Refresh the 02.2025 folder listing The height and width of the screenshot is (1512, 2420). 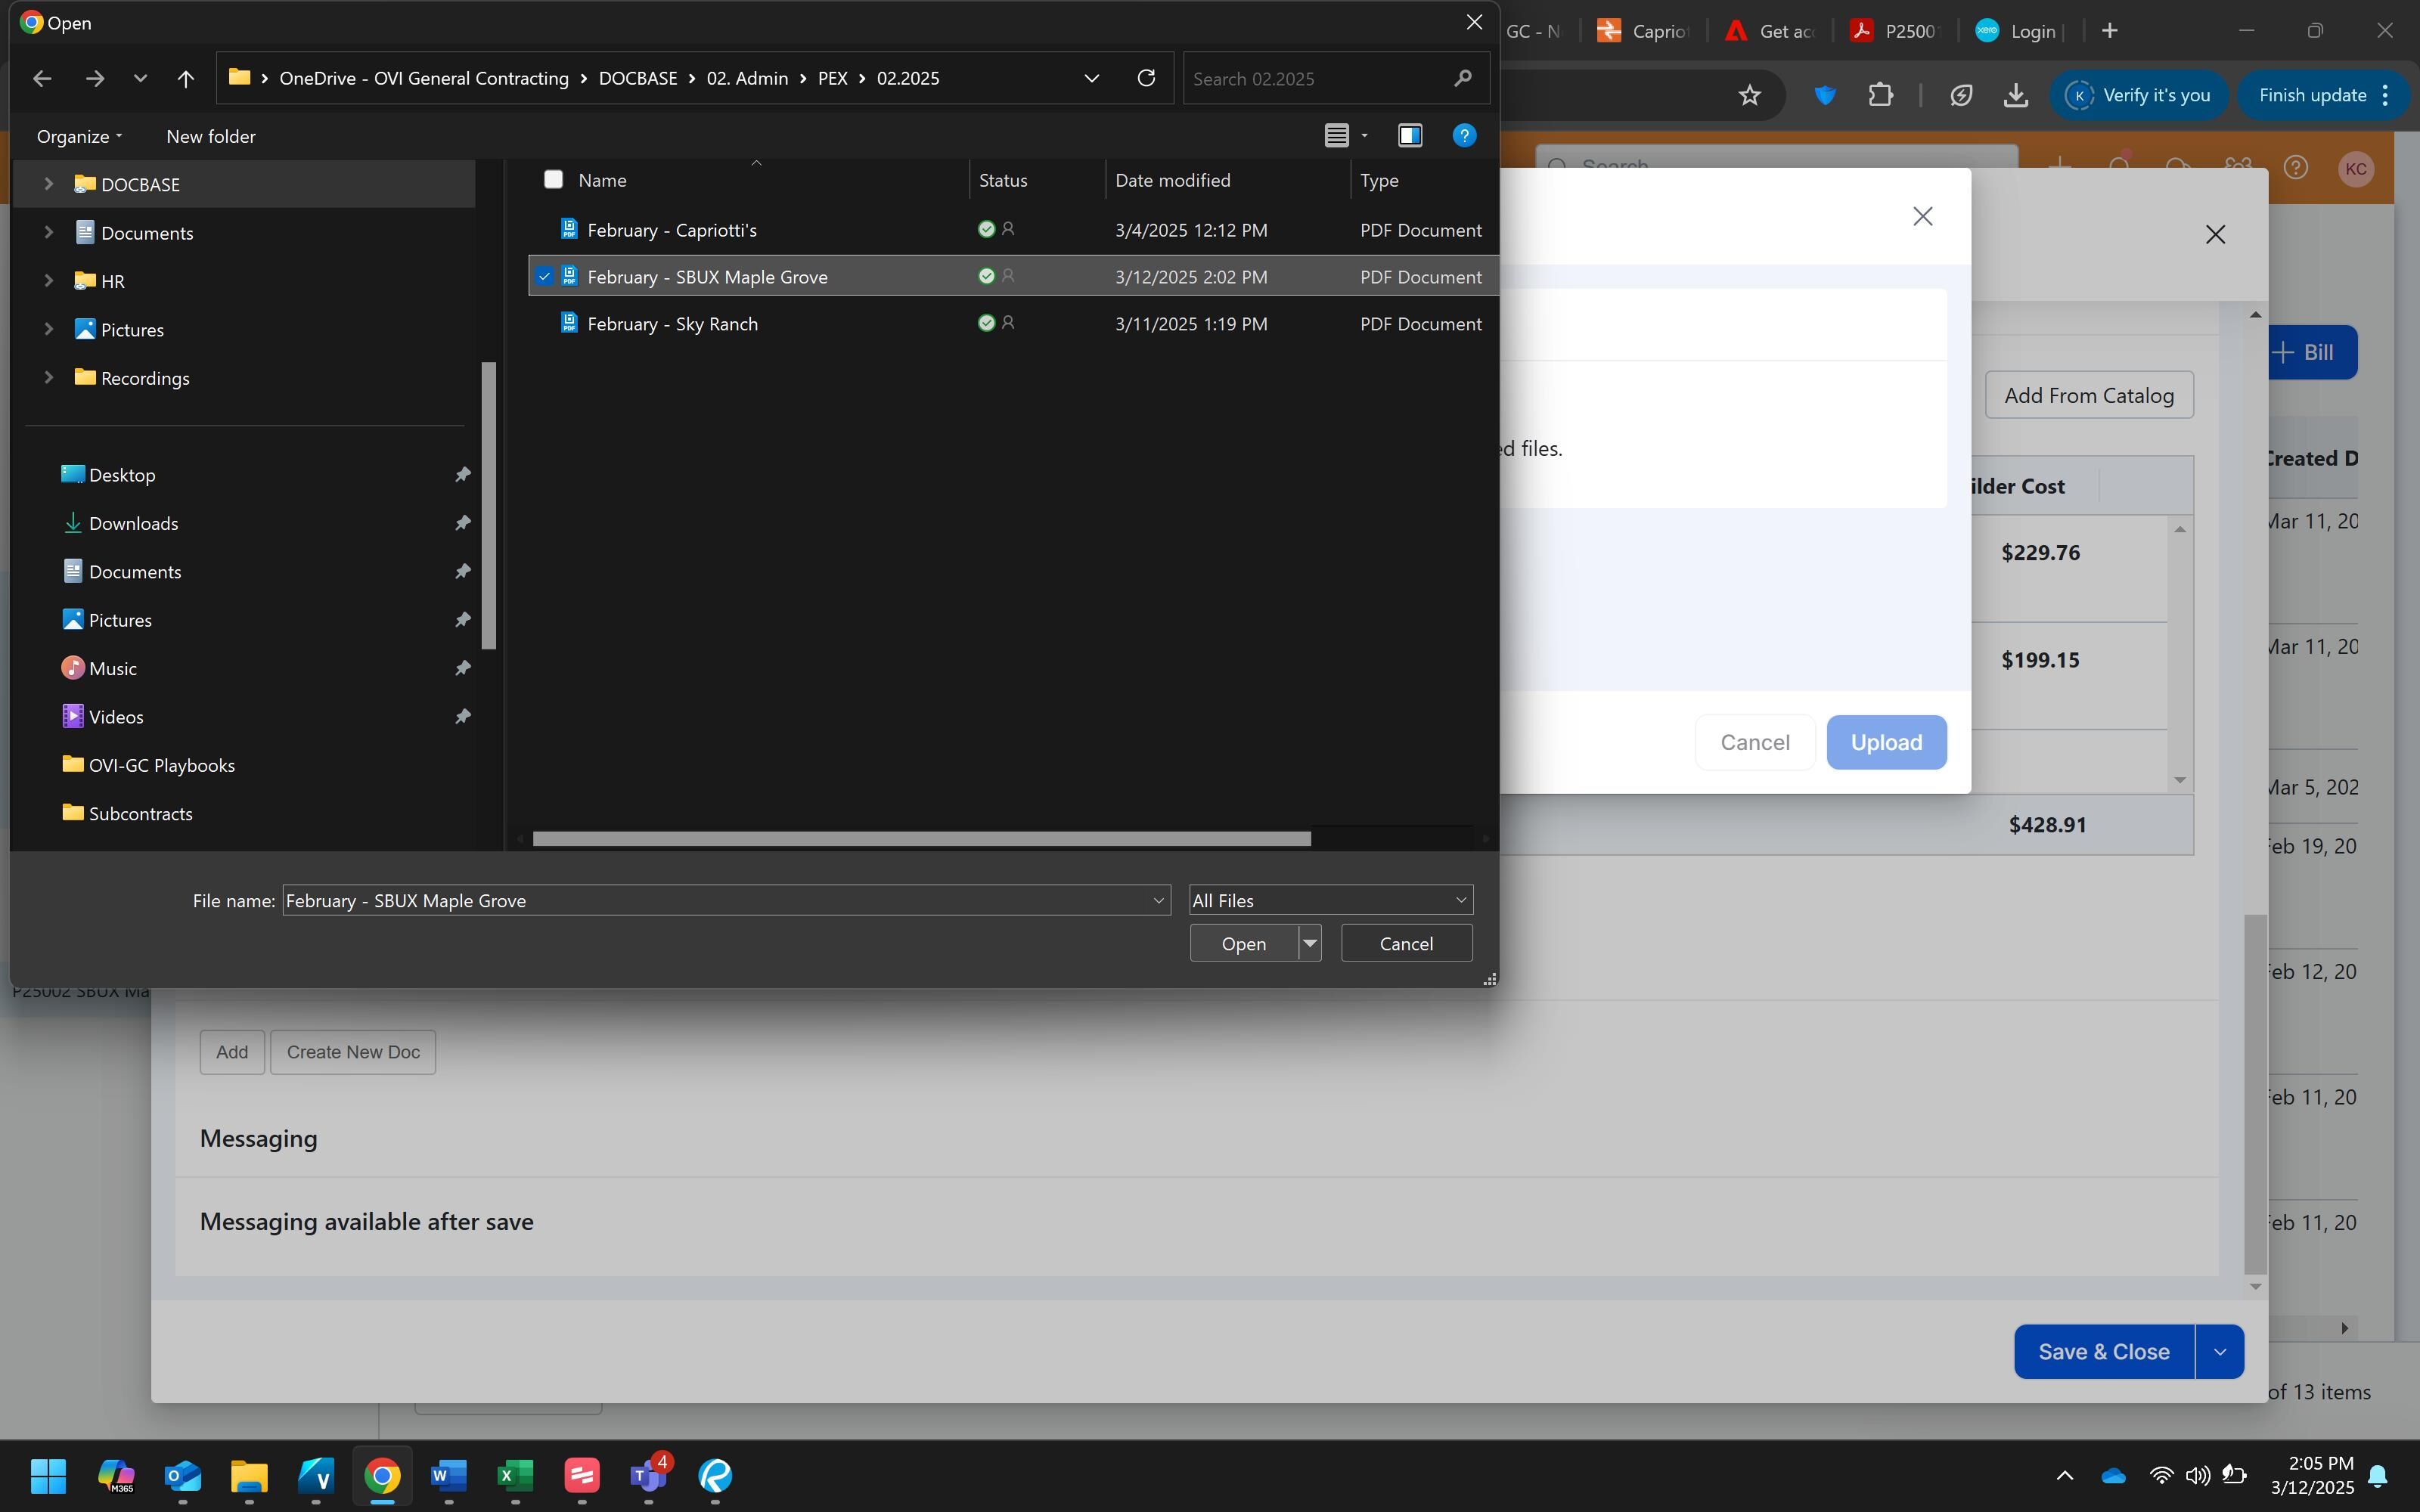pyautogui.click(x=1146, y=78)
